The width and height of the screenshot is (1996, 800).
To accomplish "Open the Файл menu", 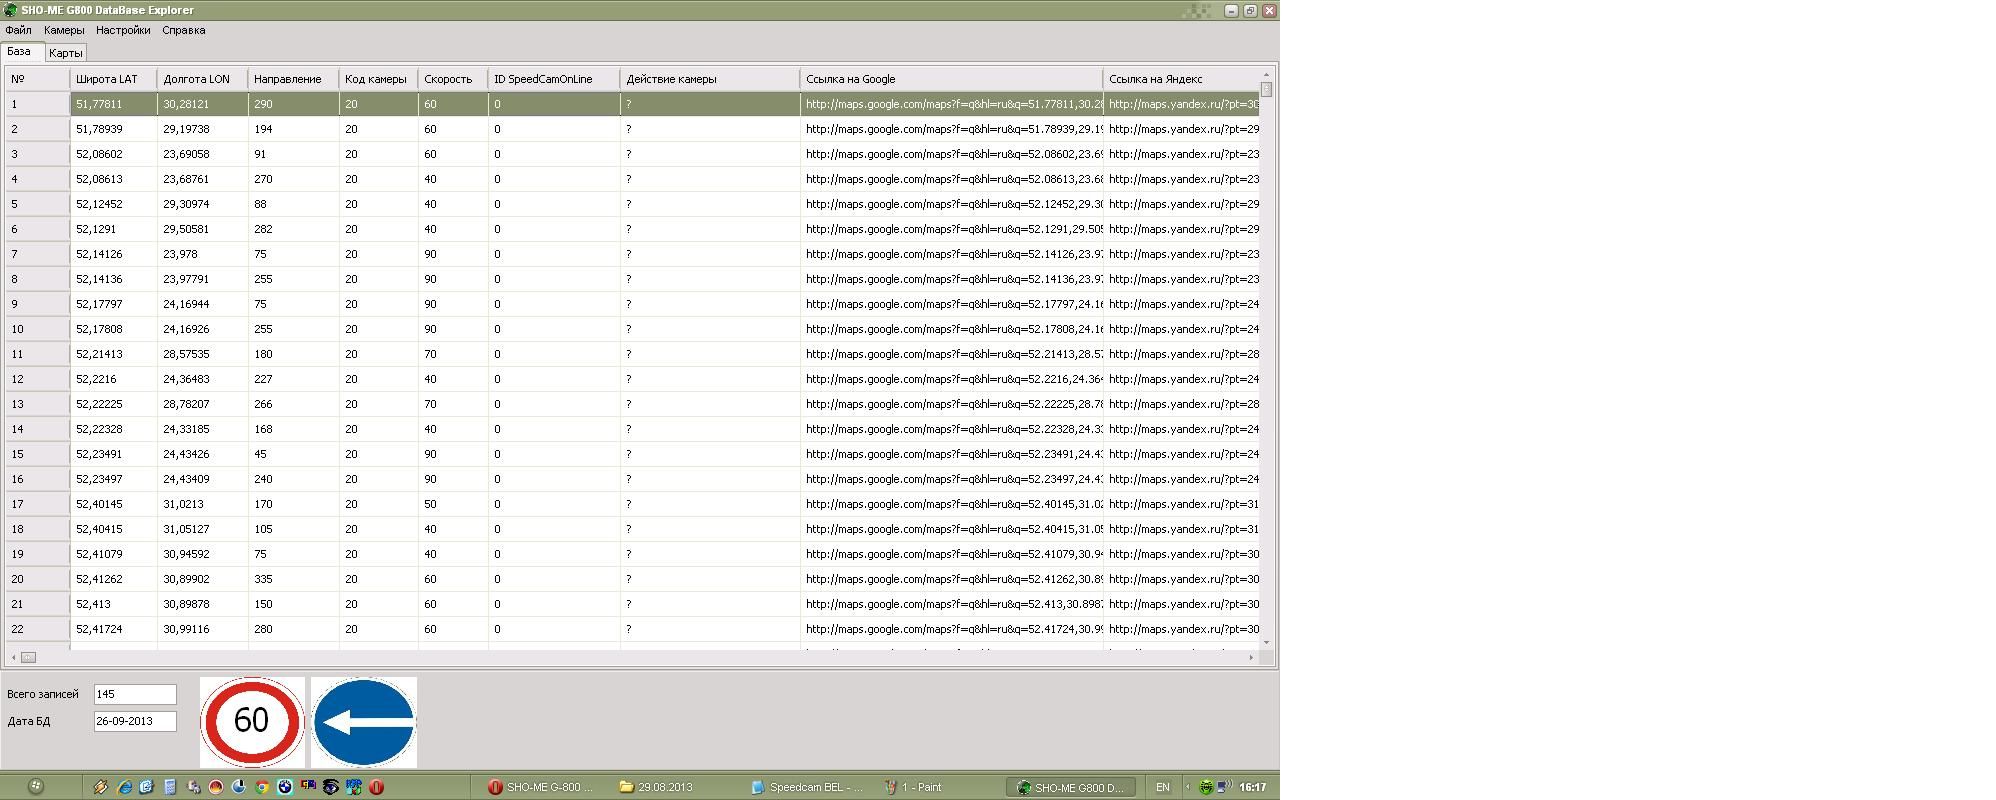I will [18, 30].
